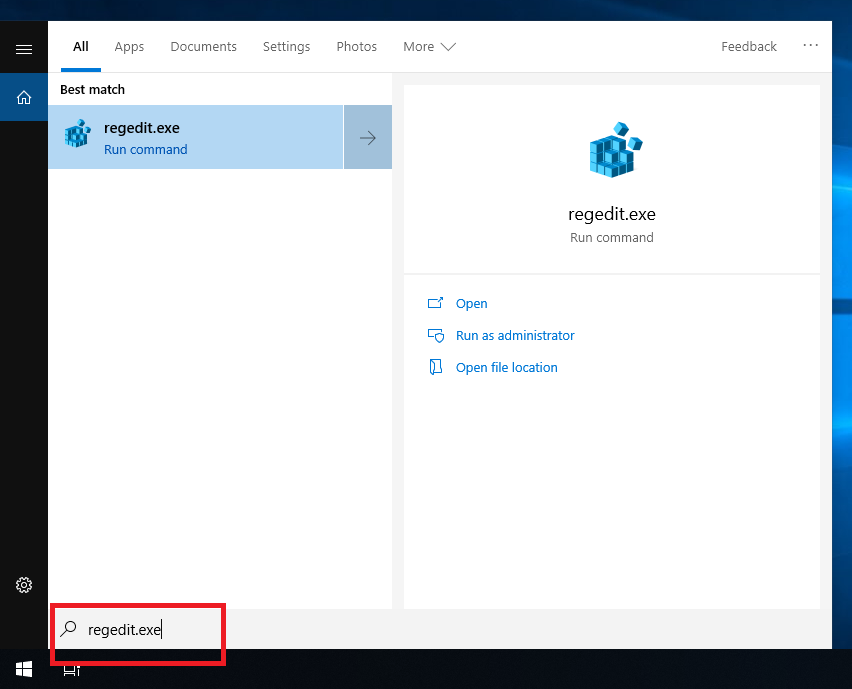Image resolution: width=852 pixels, height=689 pixels.
Task: Click the Open file location folder icon
Action: tap(435, 367)
